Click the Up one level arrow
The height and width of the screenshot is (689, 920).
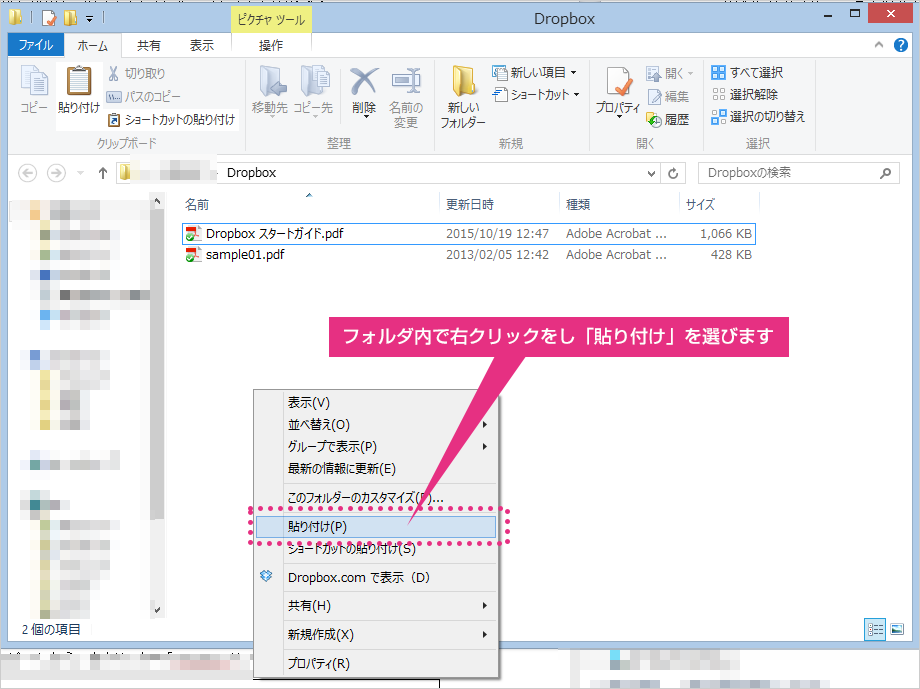[x=103, y=173]
